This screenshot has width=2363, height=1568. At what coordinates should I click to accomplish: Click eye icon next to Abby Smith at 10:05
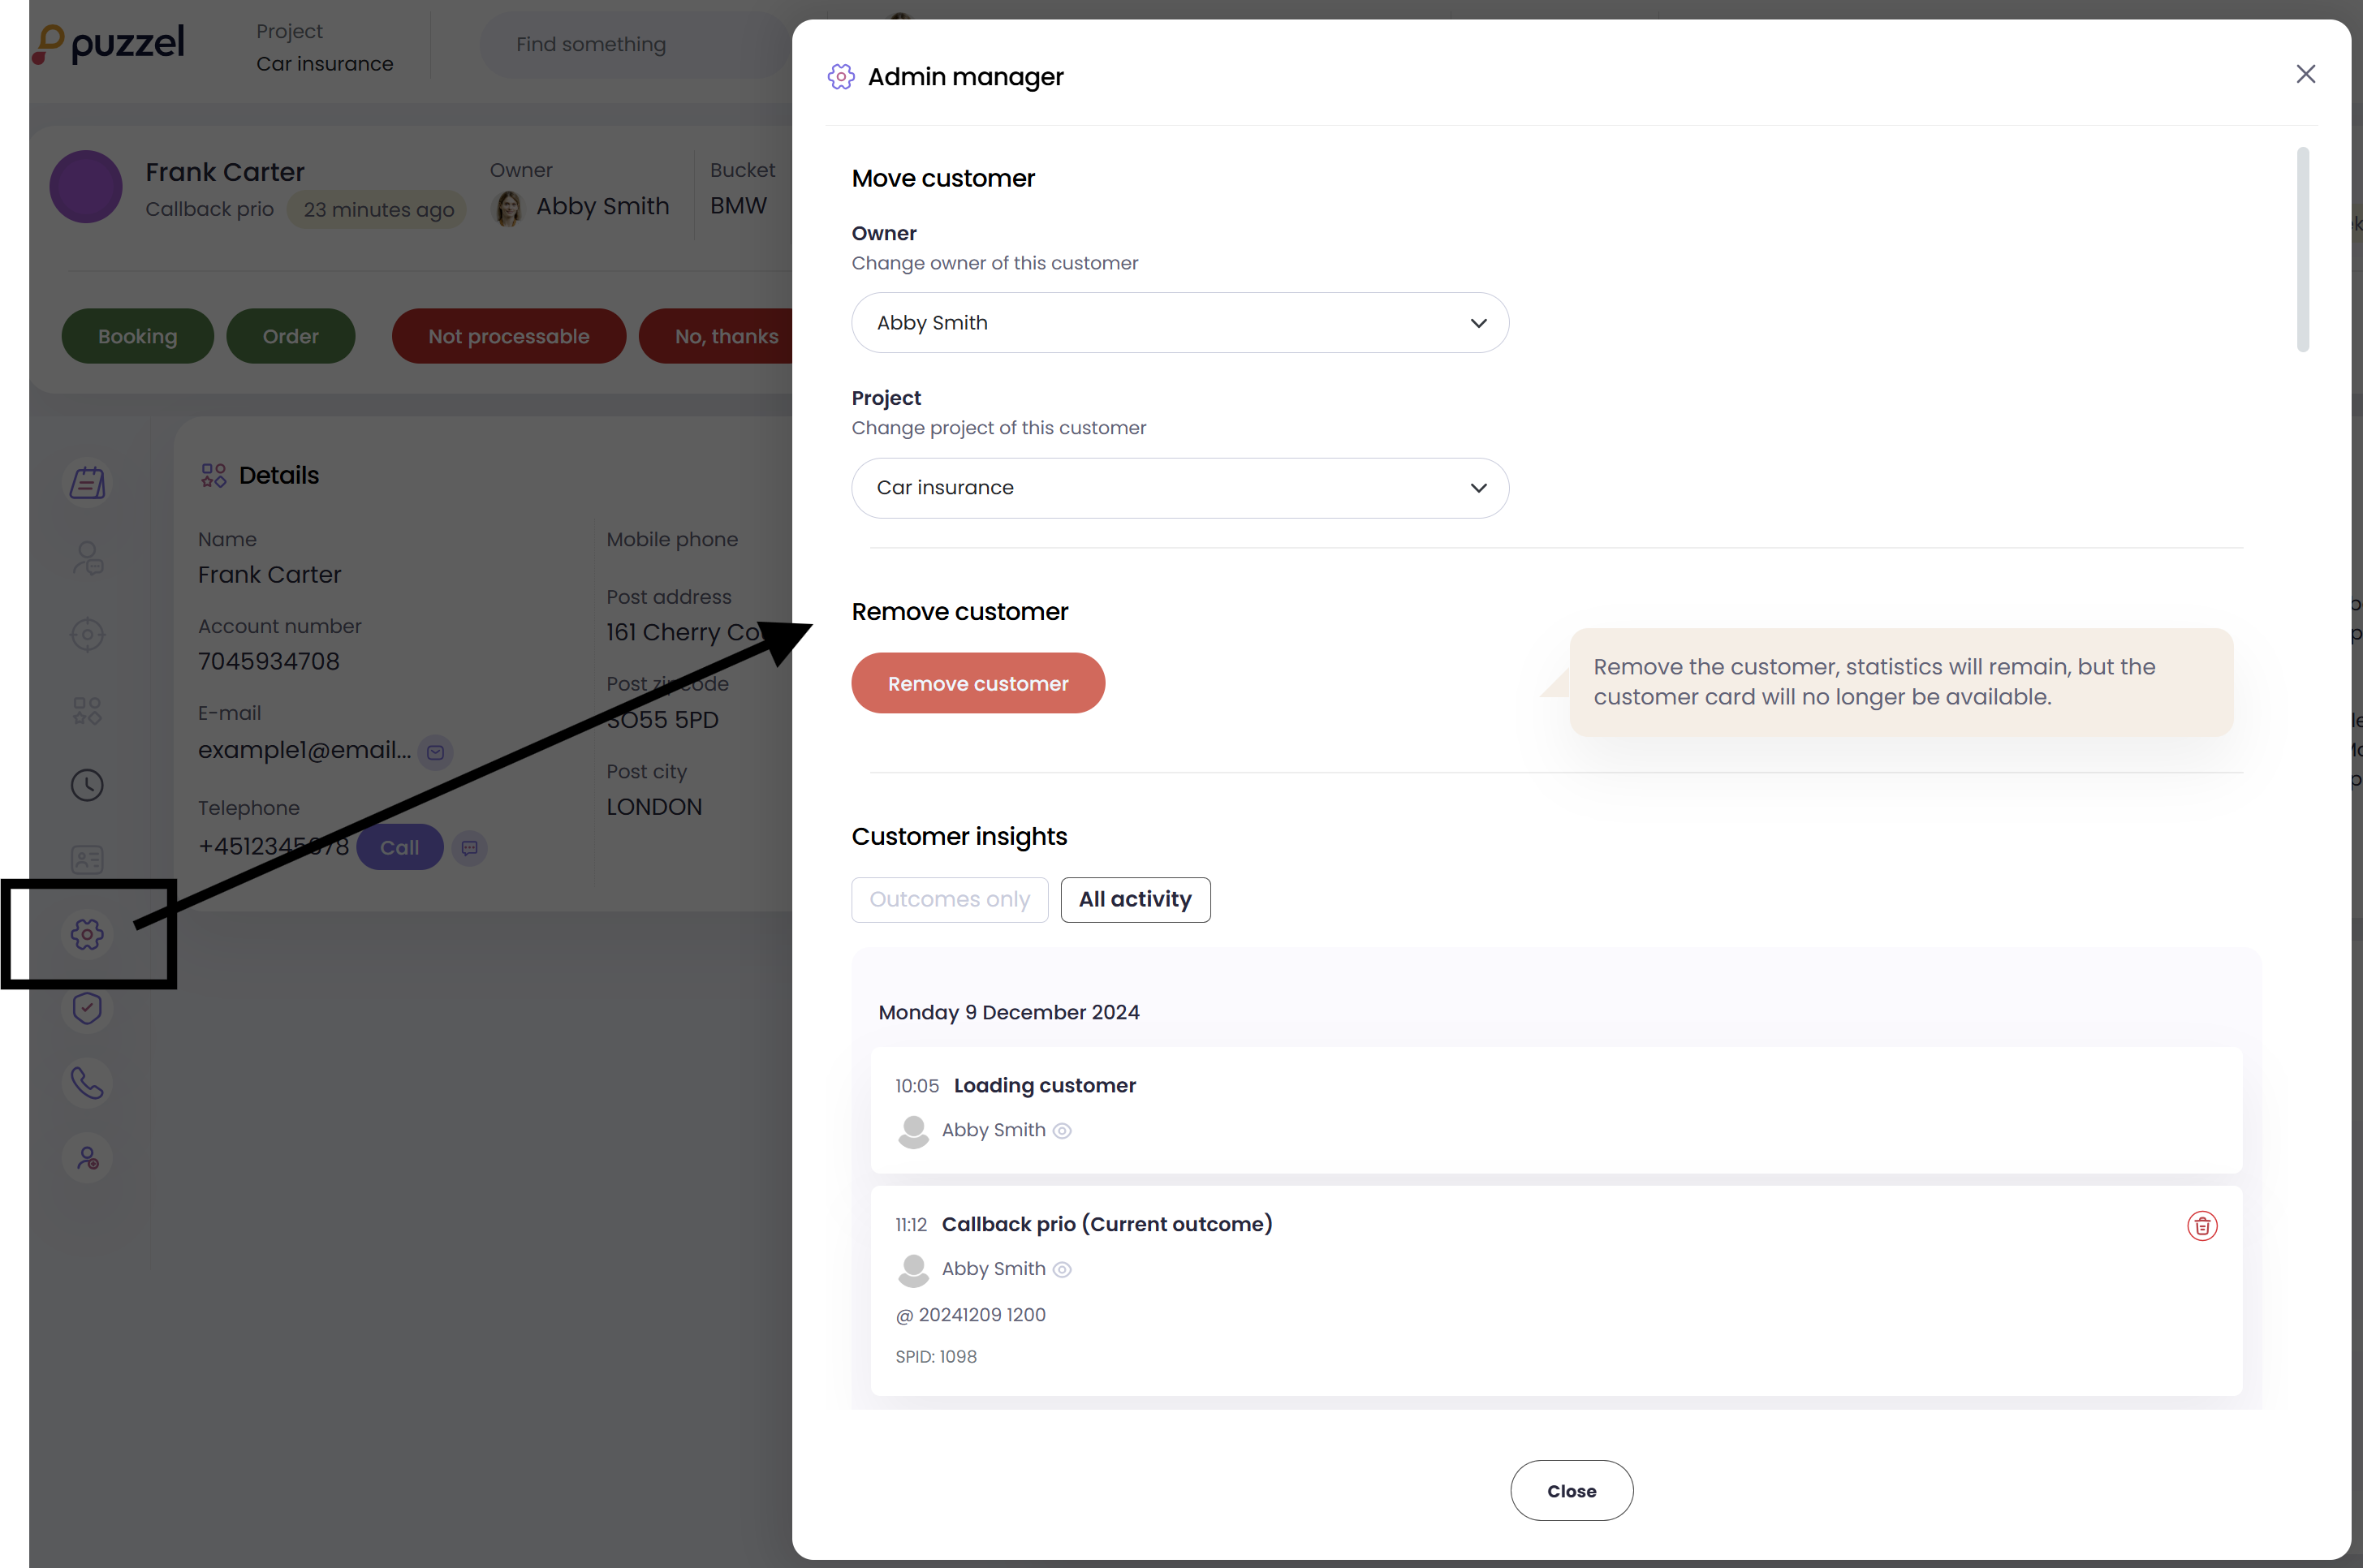coord(1062,1131)
